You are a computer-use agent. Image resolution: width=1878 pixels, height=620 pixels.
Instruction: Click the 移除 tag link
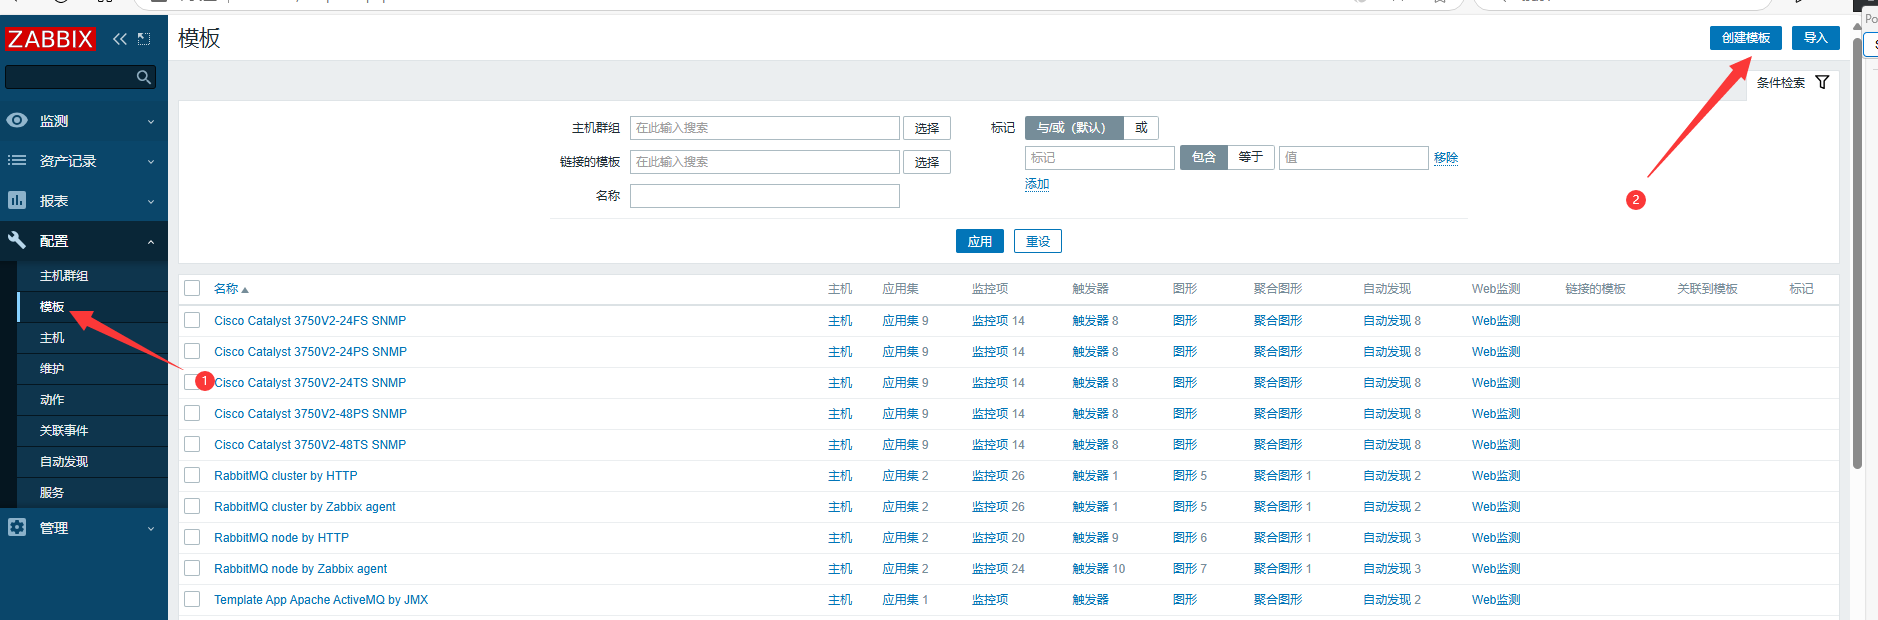[1446, 158]
